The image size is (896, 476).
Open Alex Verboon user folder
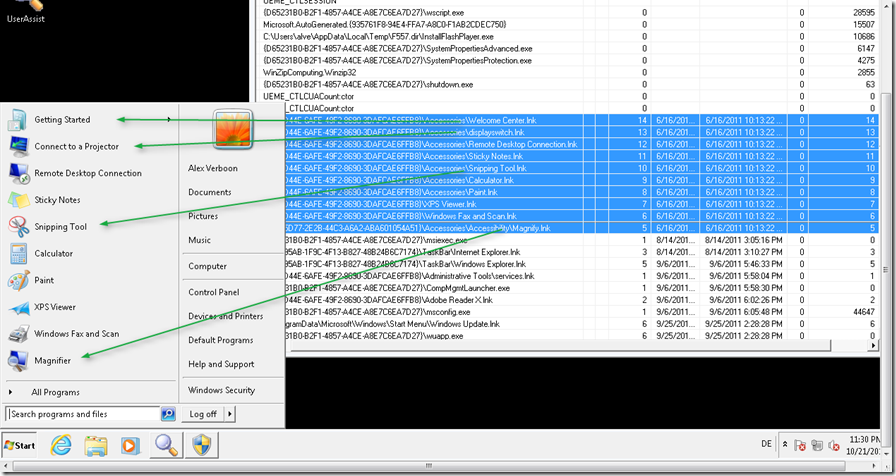213,169
